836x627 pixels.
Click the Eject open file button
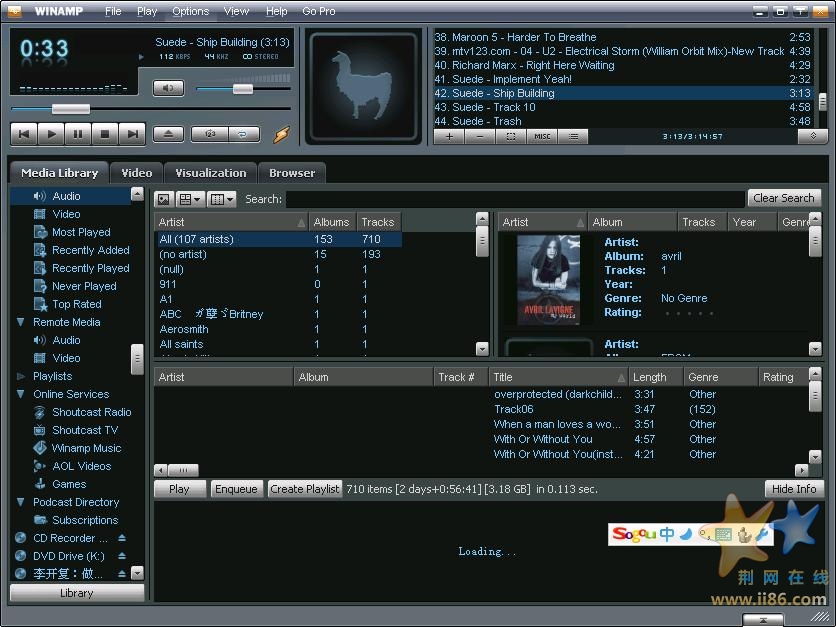click(x=168, y=133)
